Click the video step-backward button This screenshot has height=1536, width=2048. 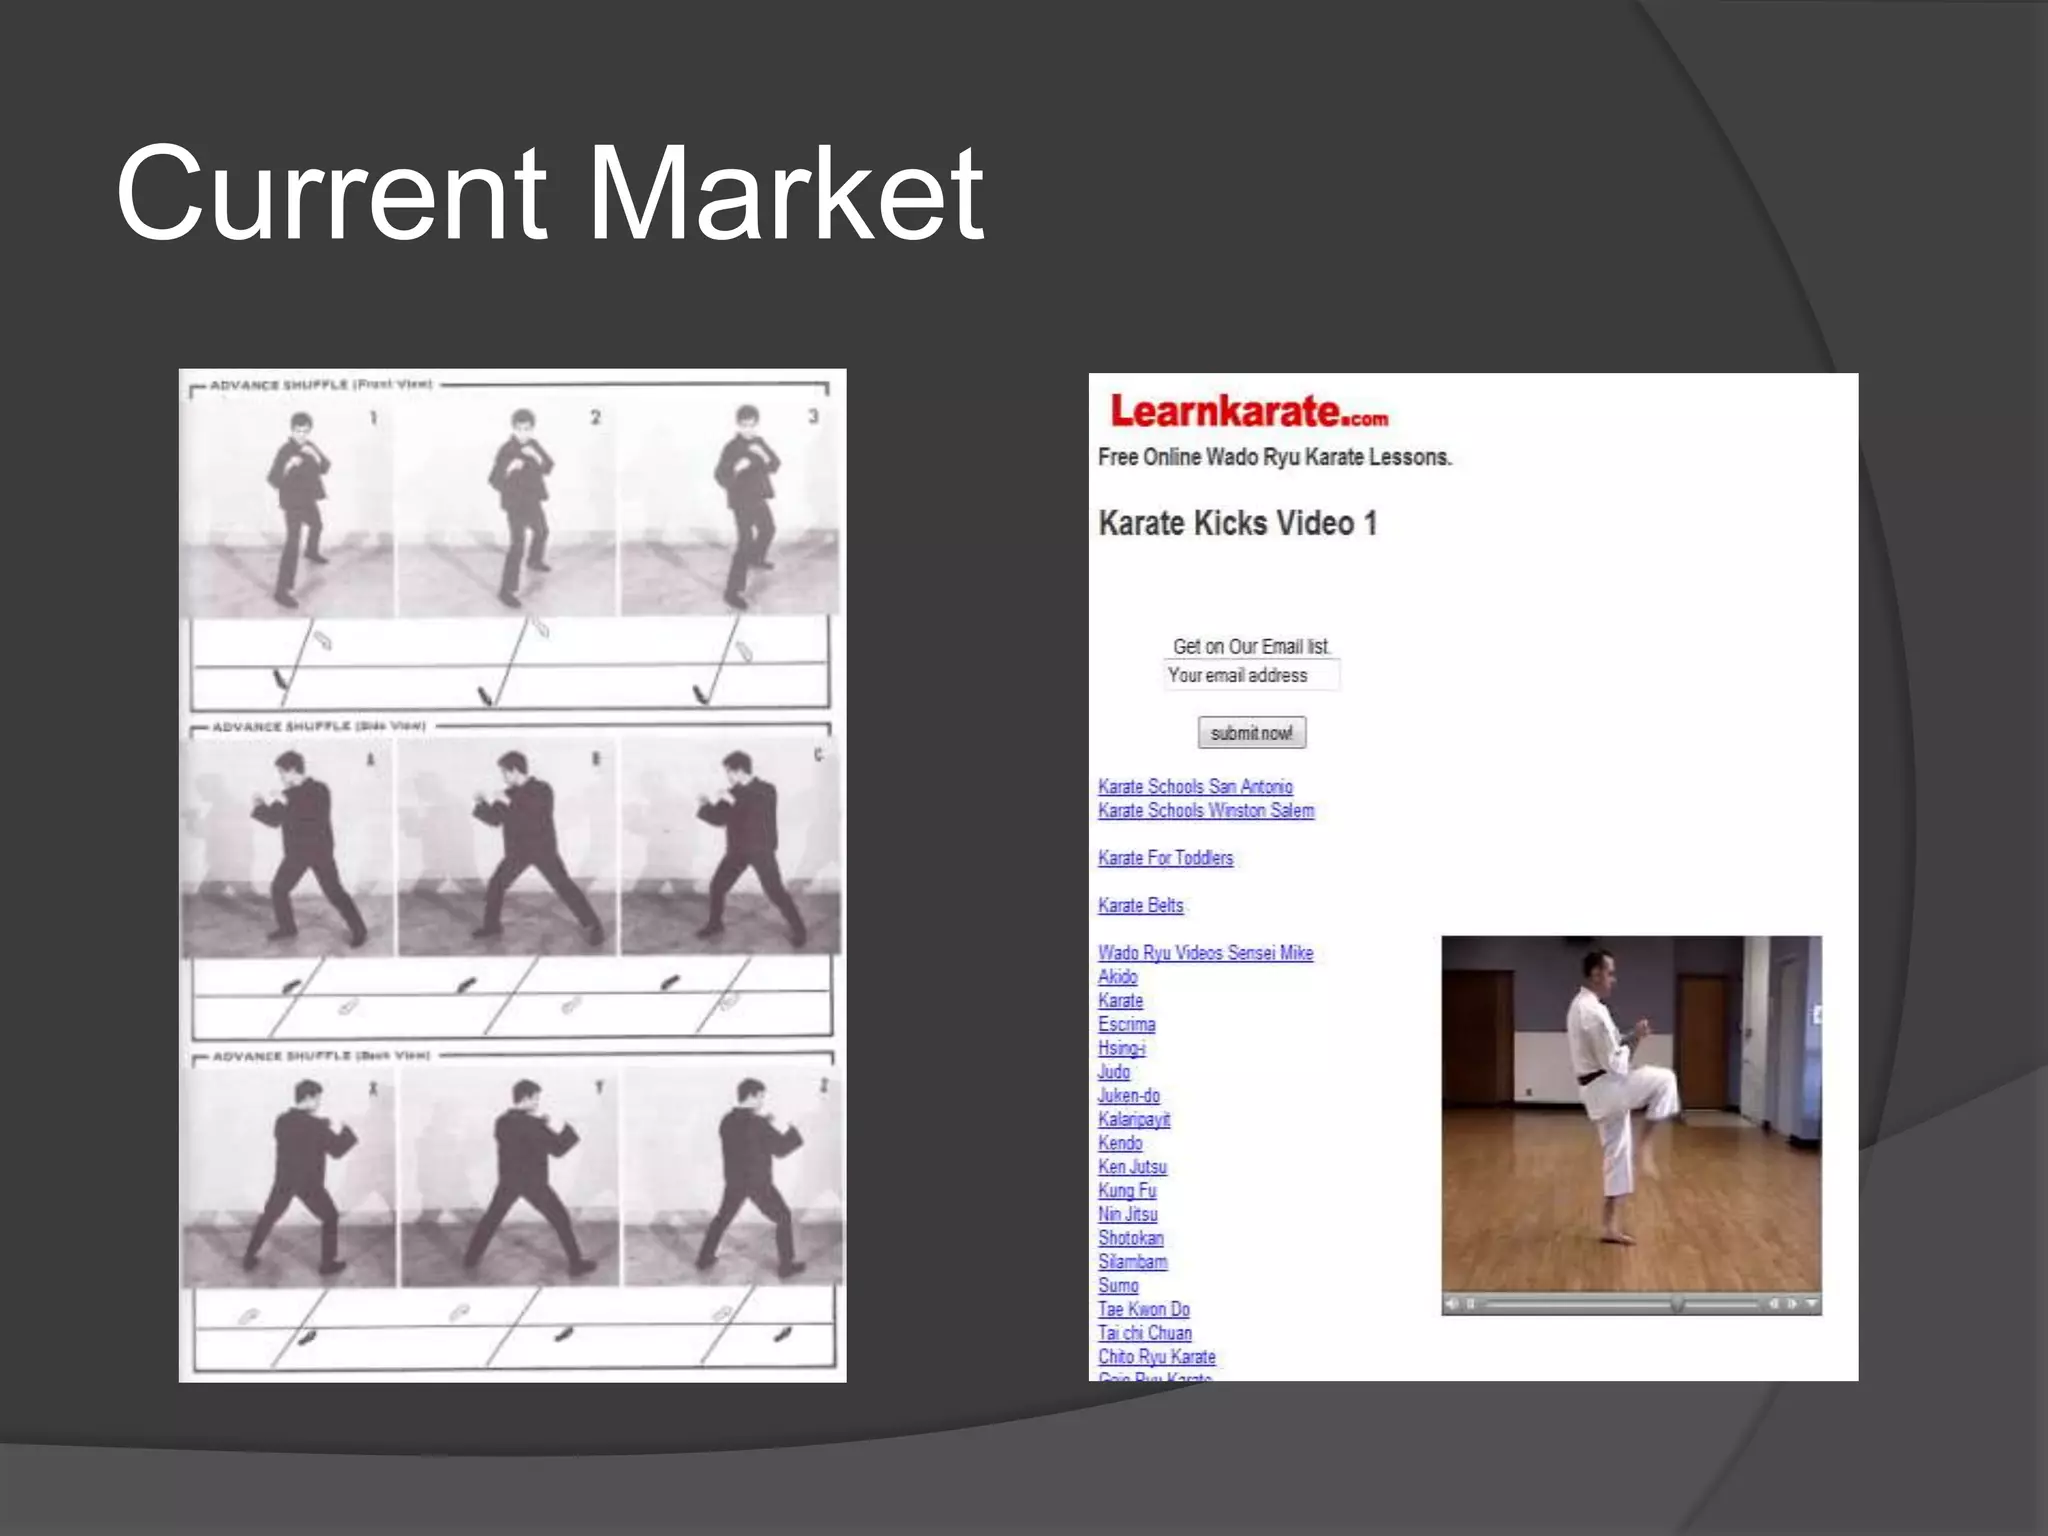tap(1774, 1304)
